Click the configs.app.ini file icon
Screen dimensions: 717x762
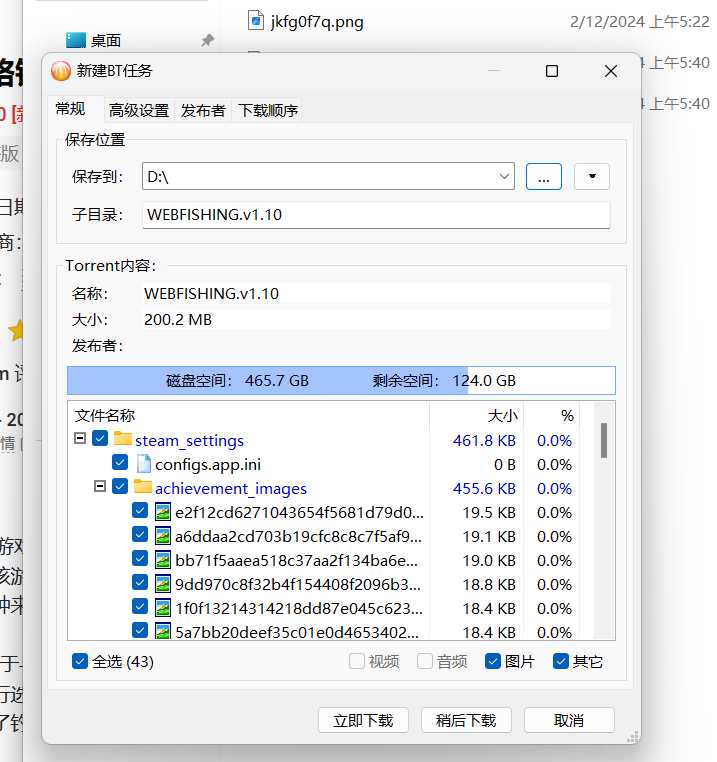click(143, 464)
